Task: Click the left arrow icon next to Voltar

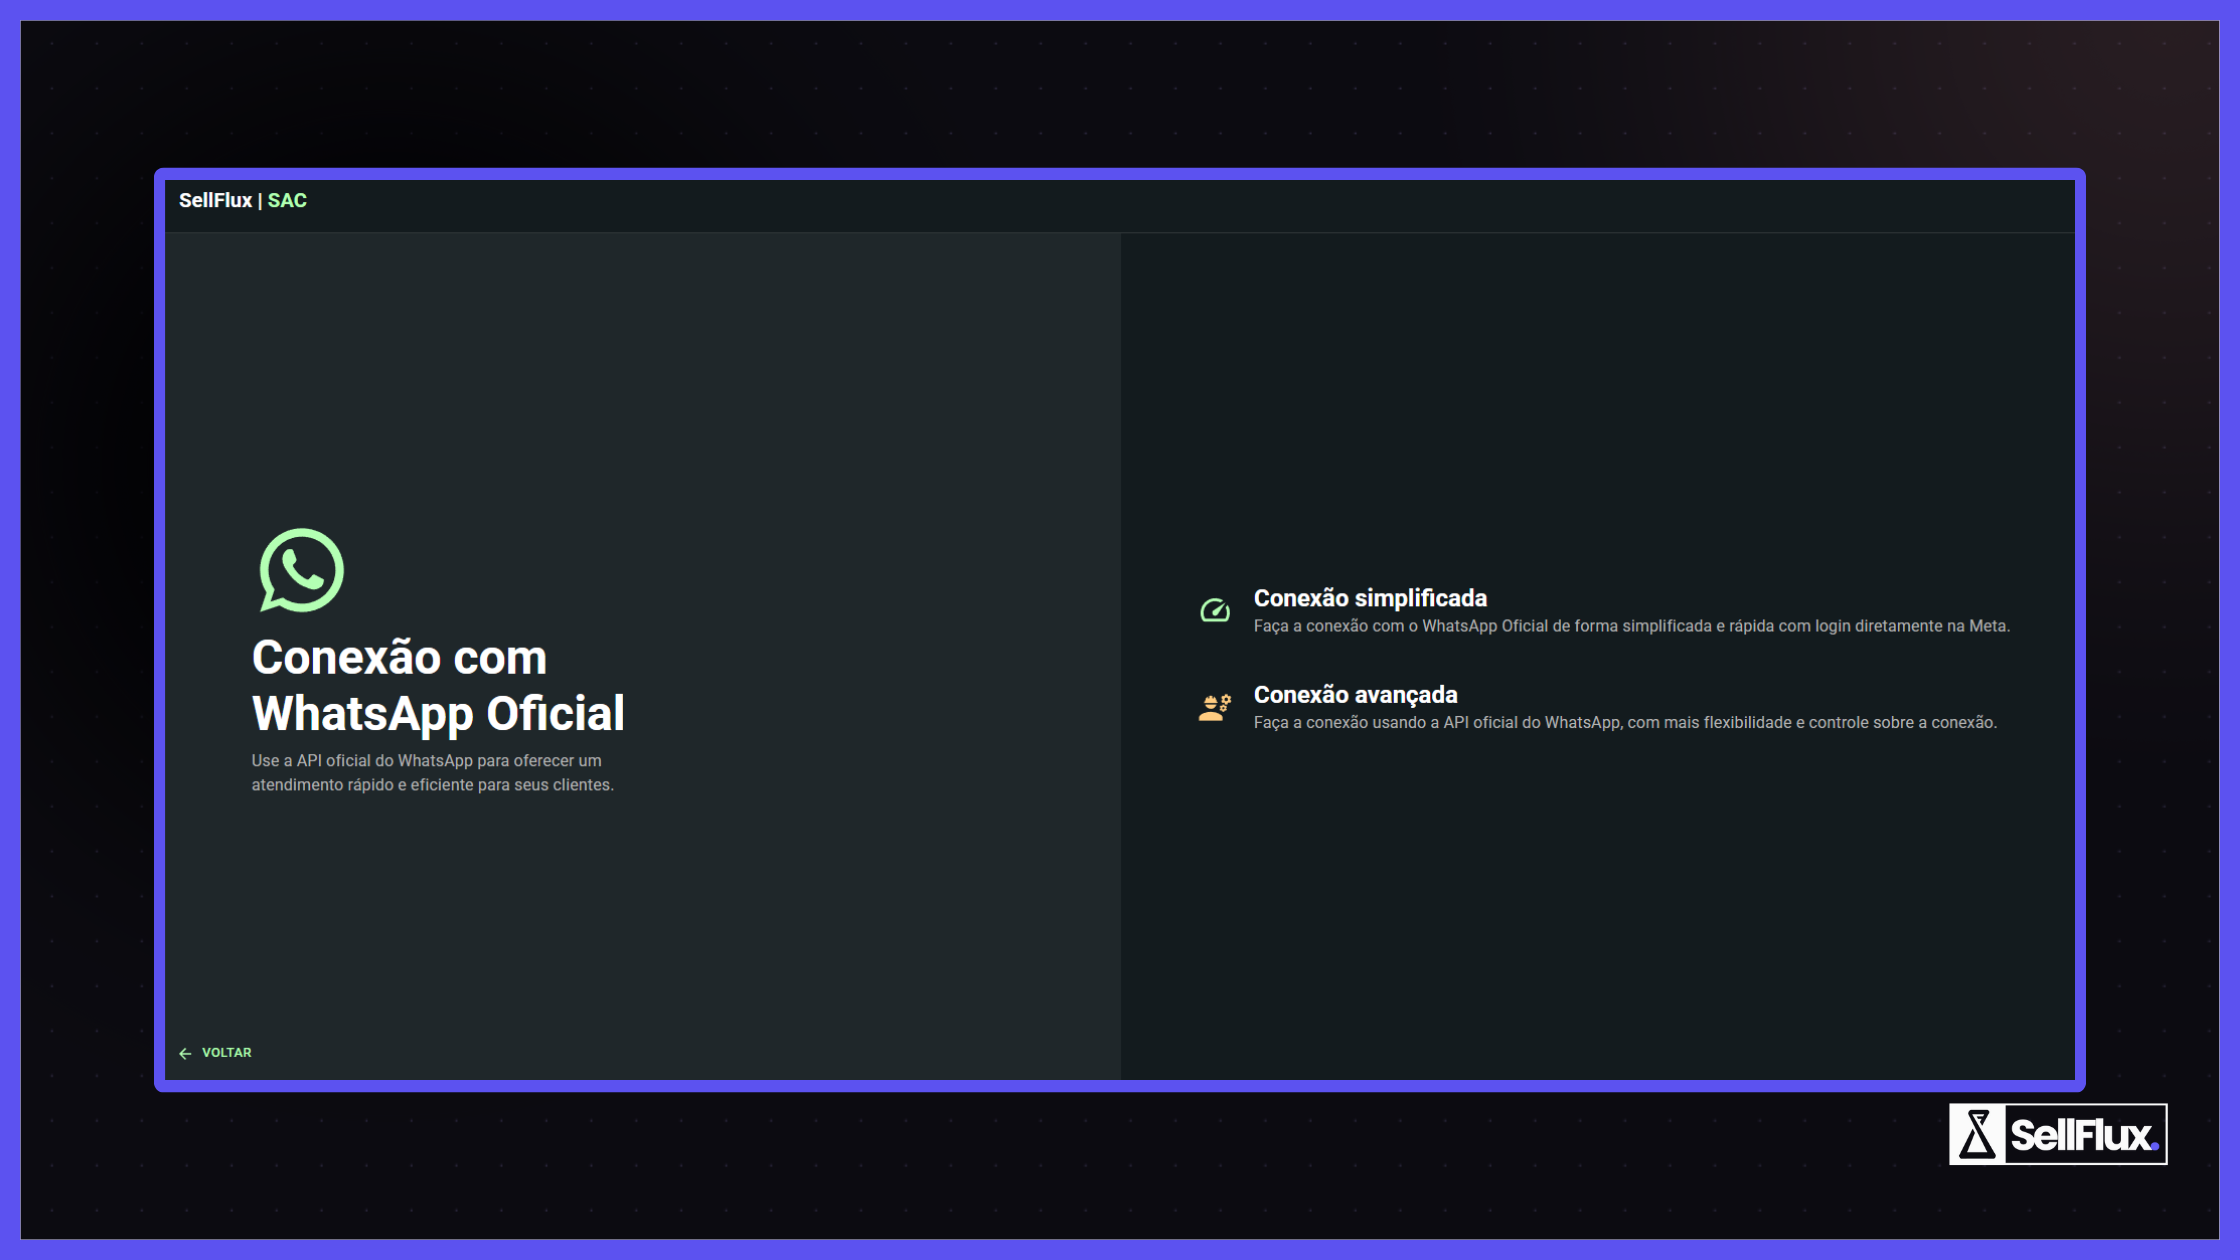Action: pos(185,1053)
